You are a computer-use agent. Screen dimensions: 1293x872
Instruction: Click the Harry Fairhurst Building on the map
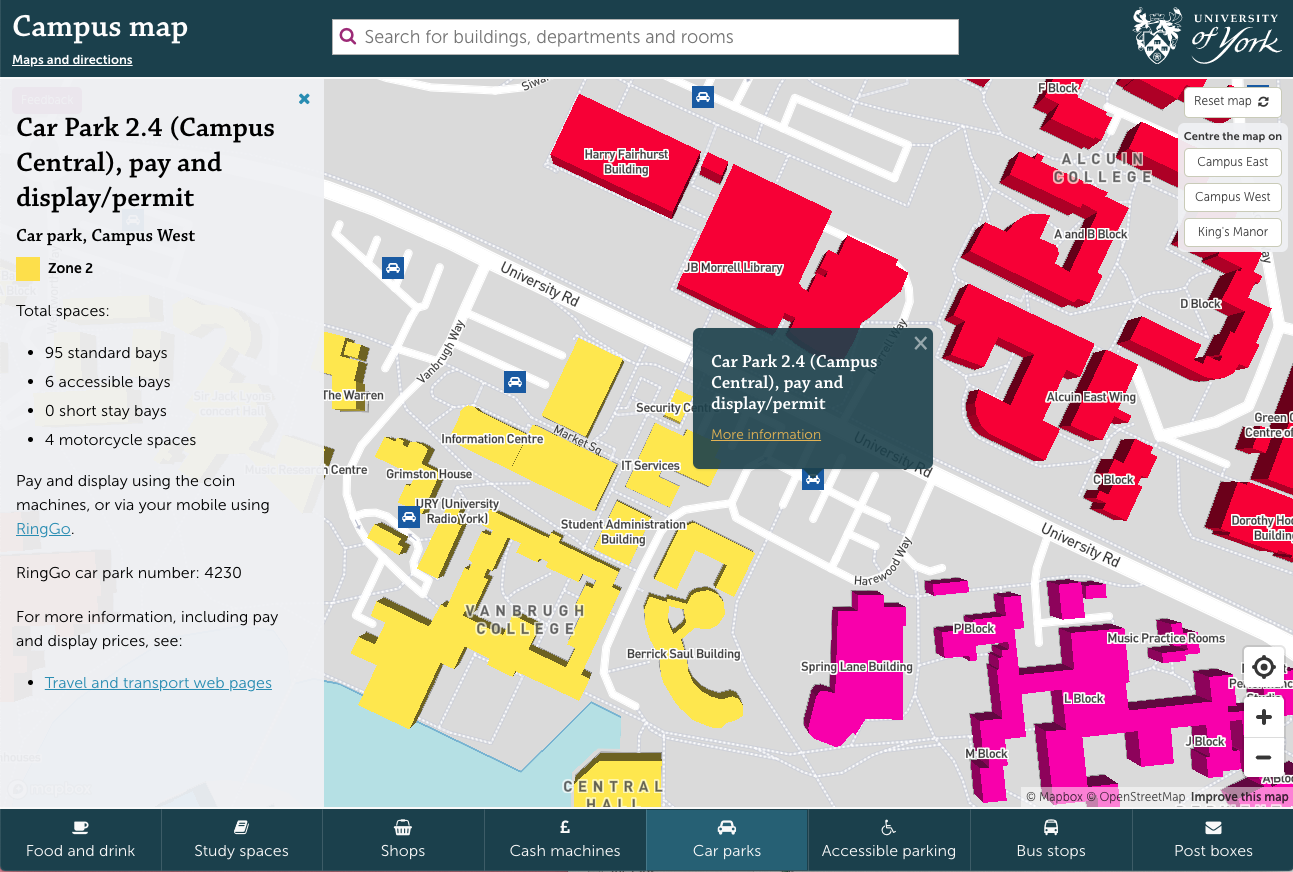click(626, 162)
